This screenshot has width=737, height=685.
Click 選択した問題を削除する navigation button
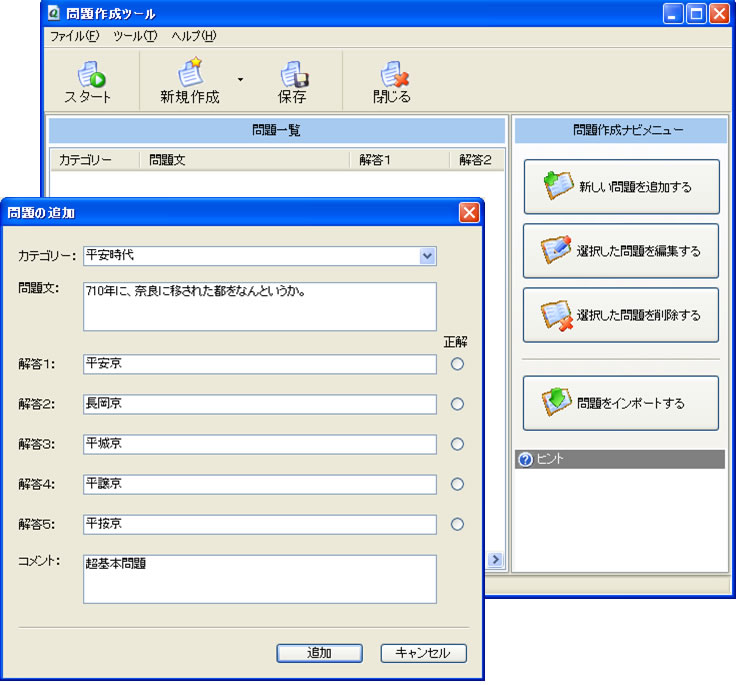(620, 315)
